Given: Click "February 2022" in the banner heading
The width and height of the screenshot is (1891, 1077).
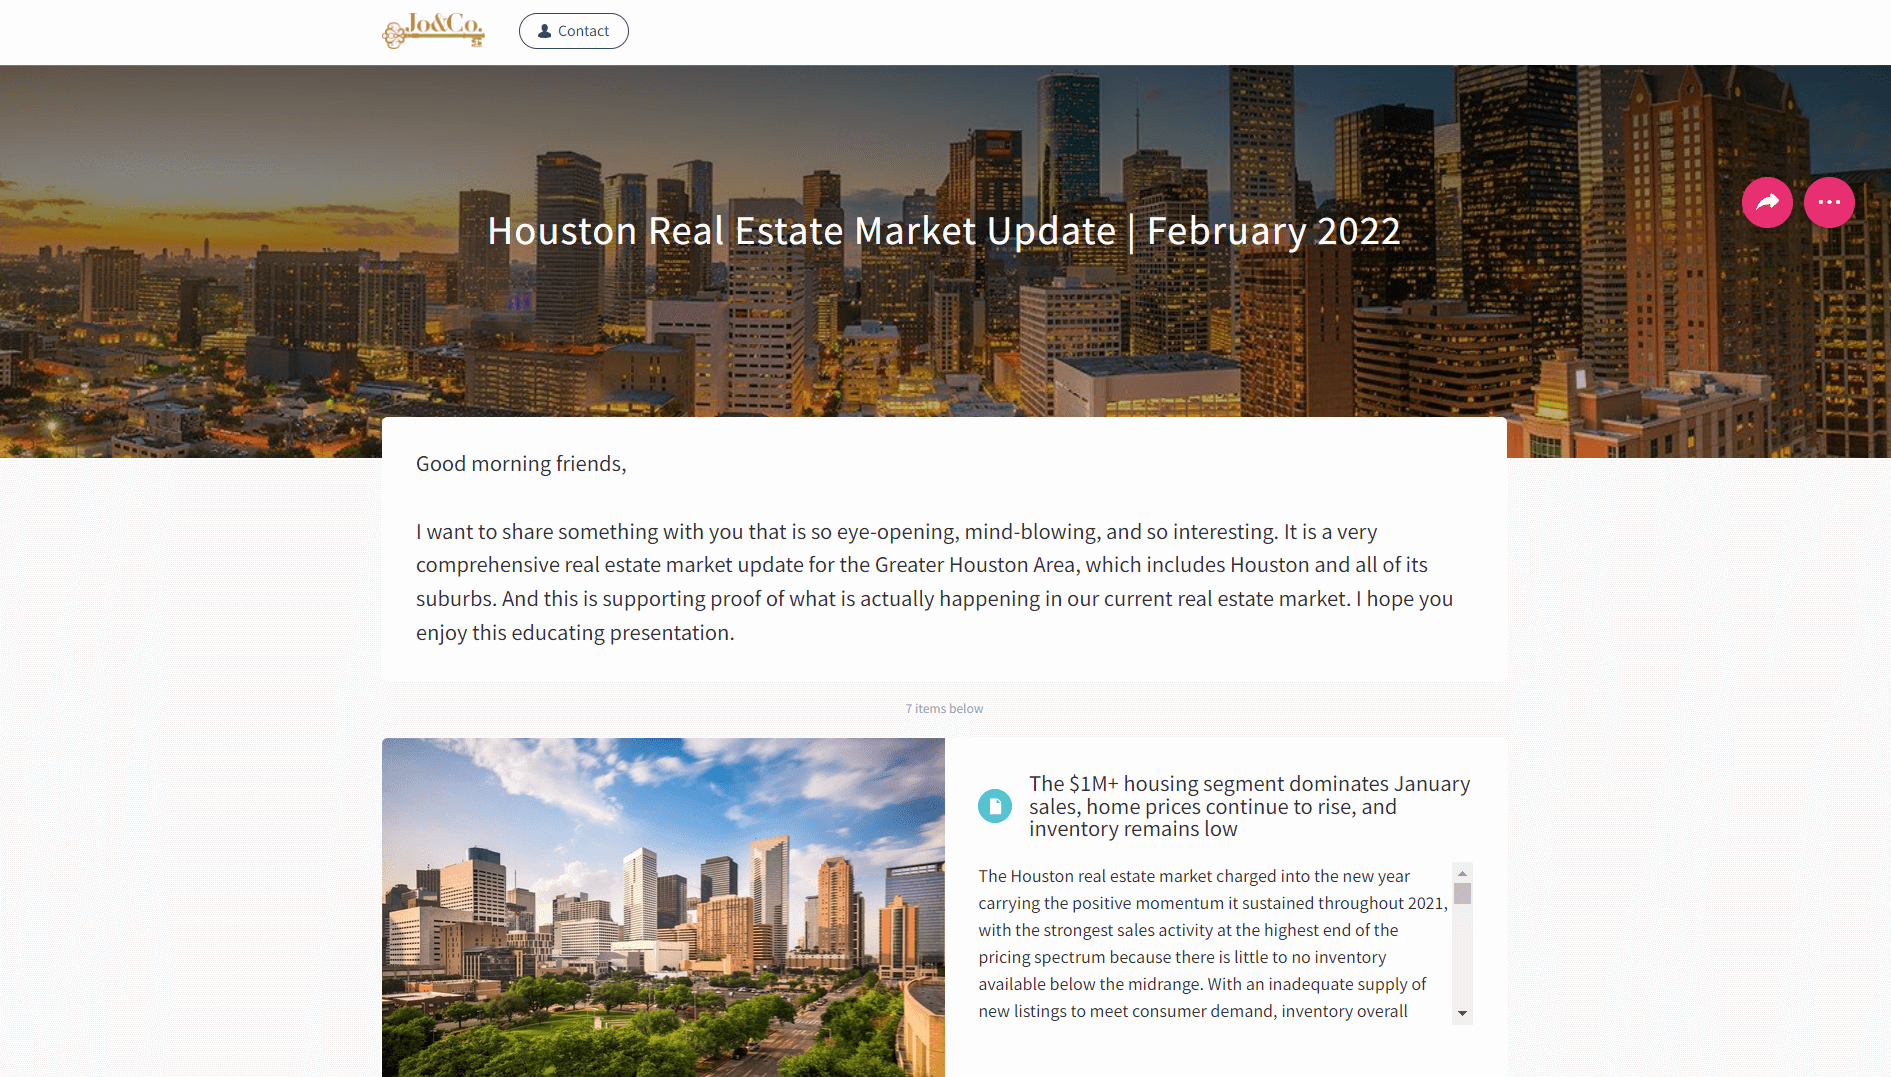Looking at the screenshot, I should 1273,231.
